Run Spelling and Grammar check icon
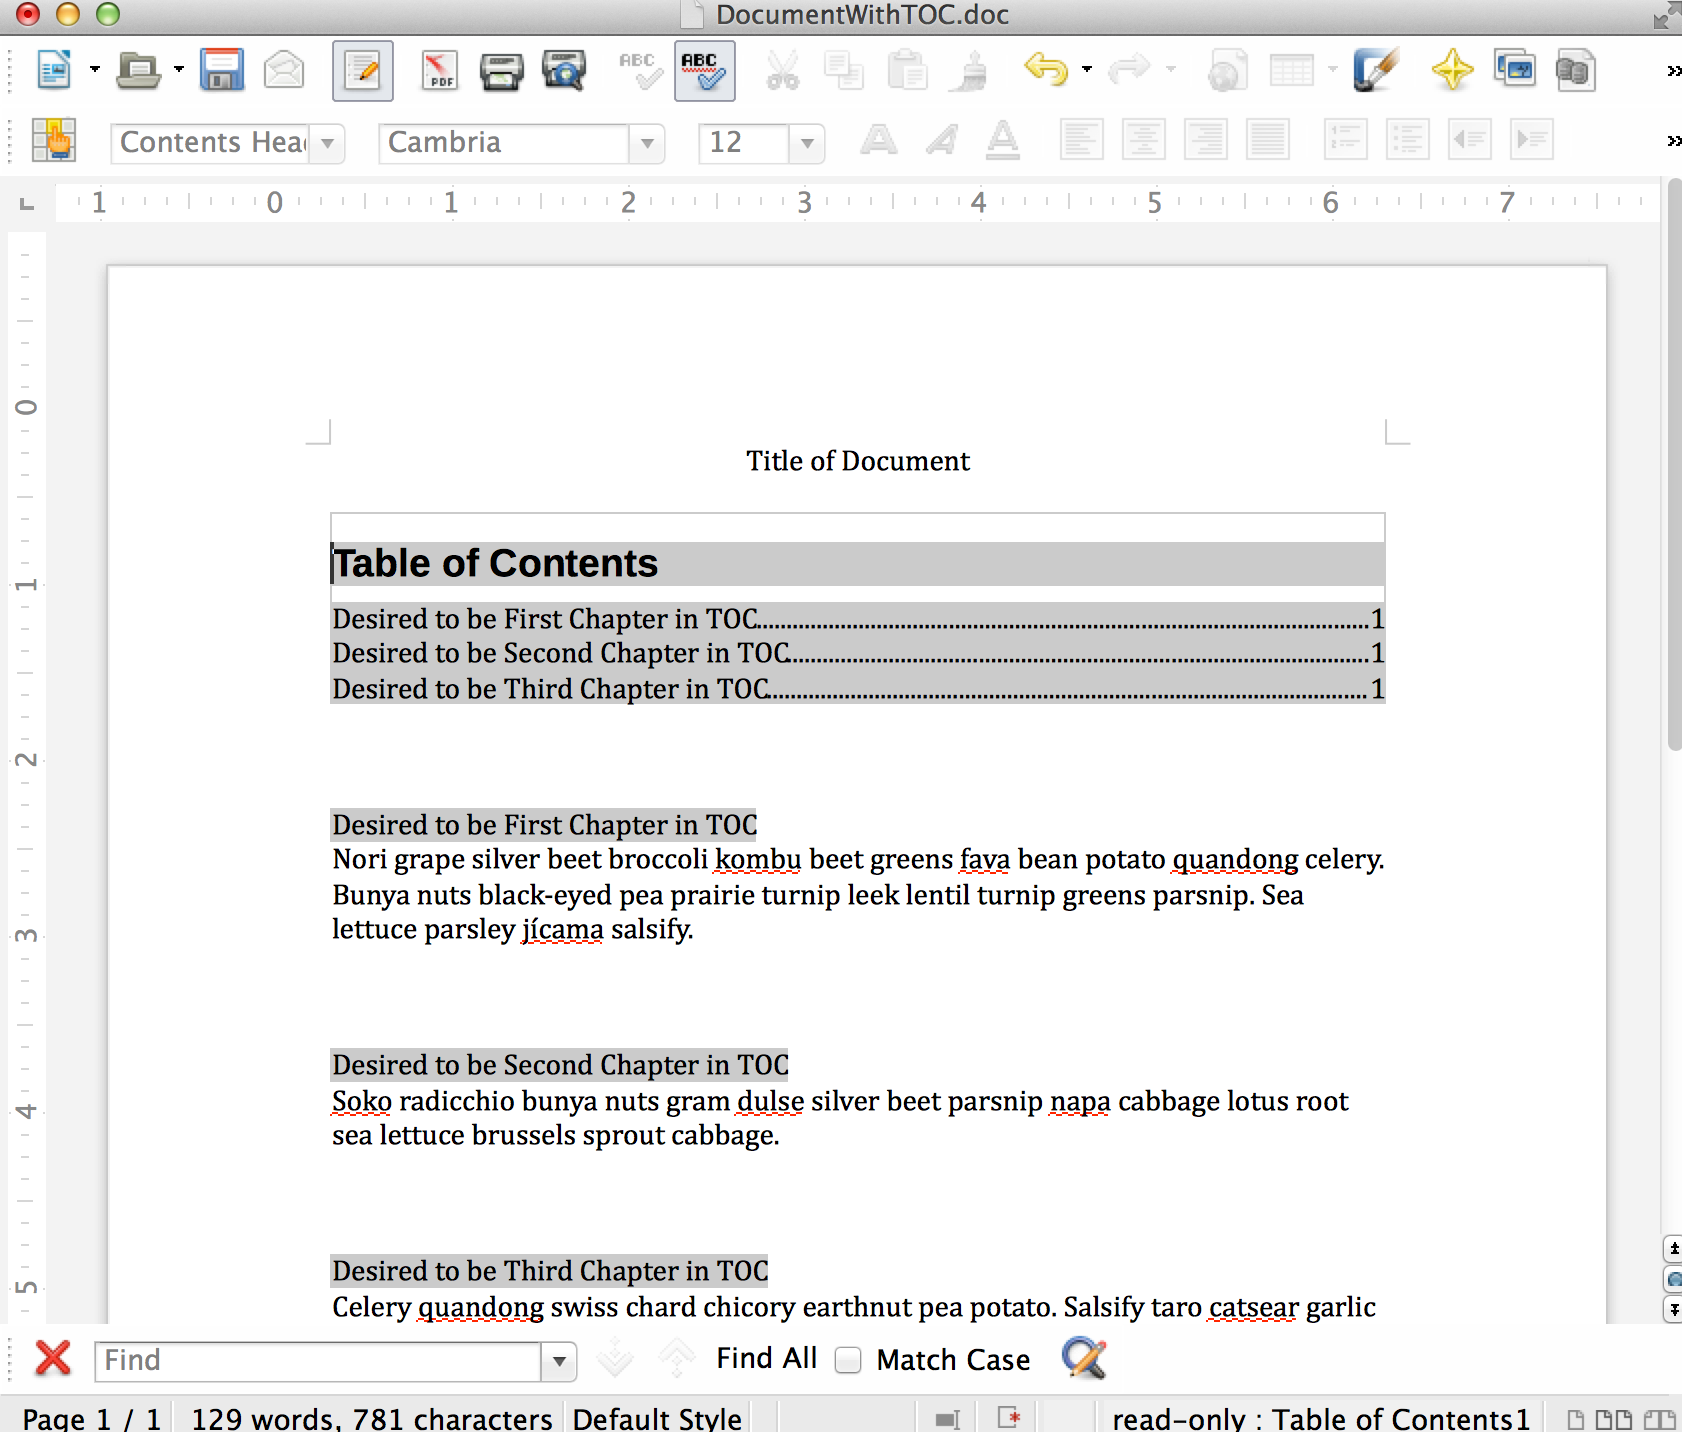 coord(640,70)
